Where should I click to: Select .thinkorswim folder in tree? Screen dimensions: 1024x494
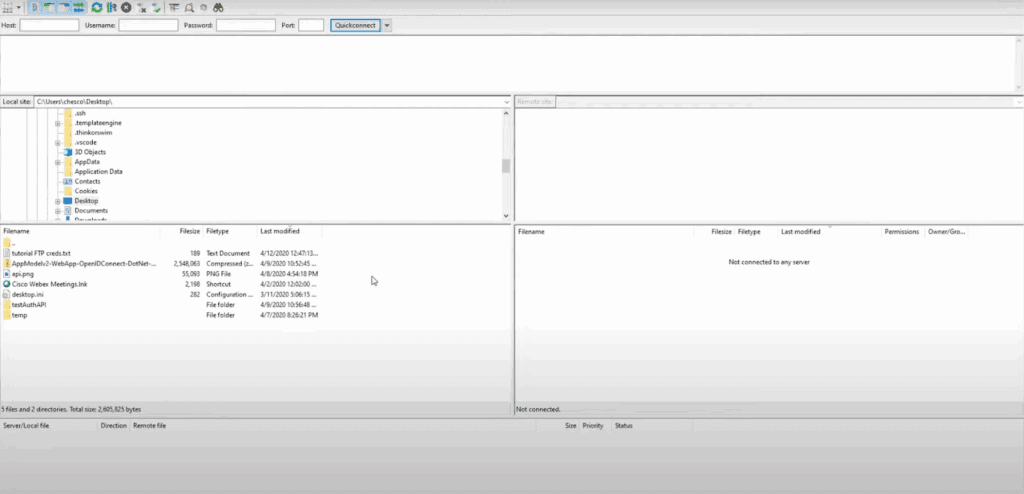[x=93, y=133]
